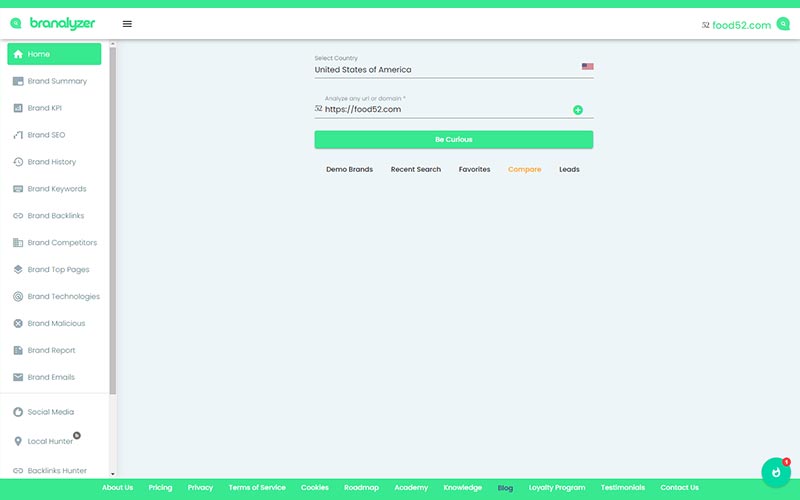Open Terms of Service footer link
Viewport: 800px width, 500px height.
tap(257, 488)
